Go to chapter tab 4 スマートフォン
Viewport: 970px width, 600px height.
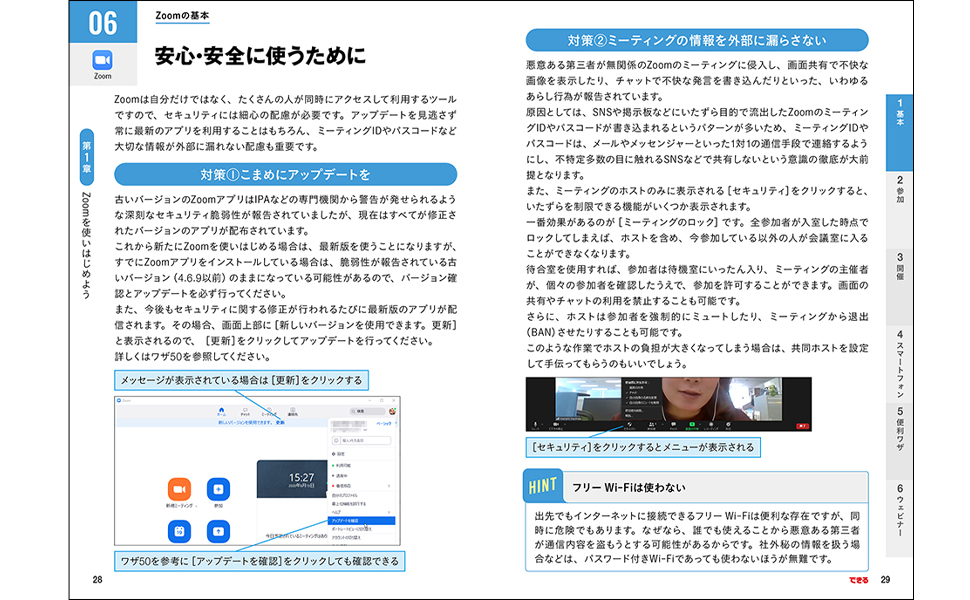coord(899,364)
